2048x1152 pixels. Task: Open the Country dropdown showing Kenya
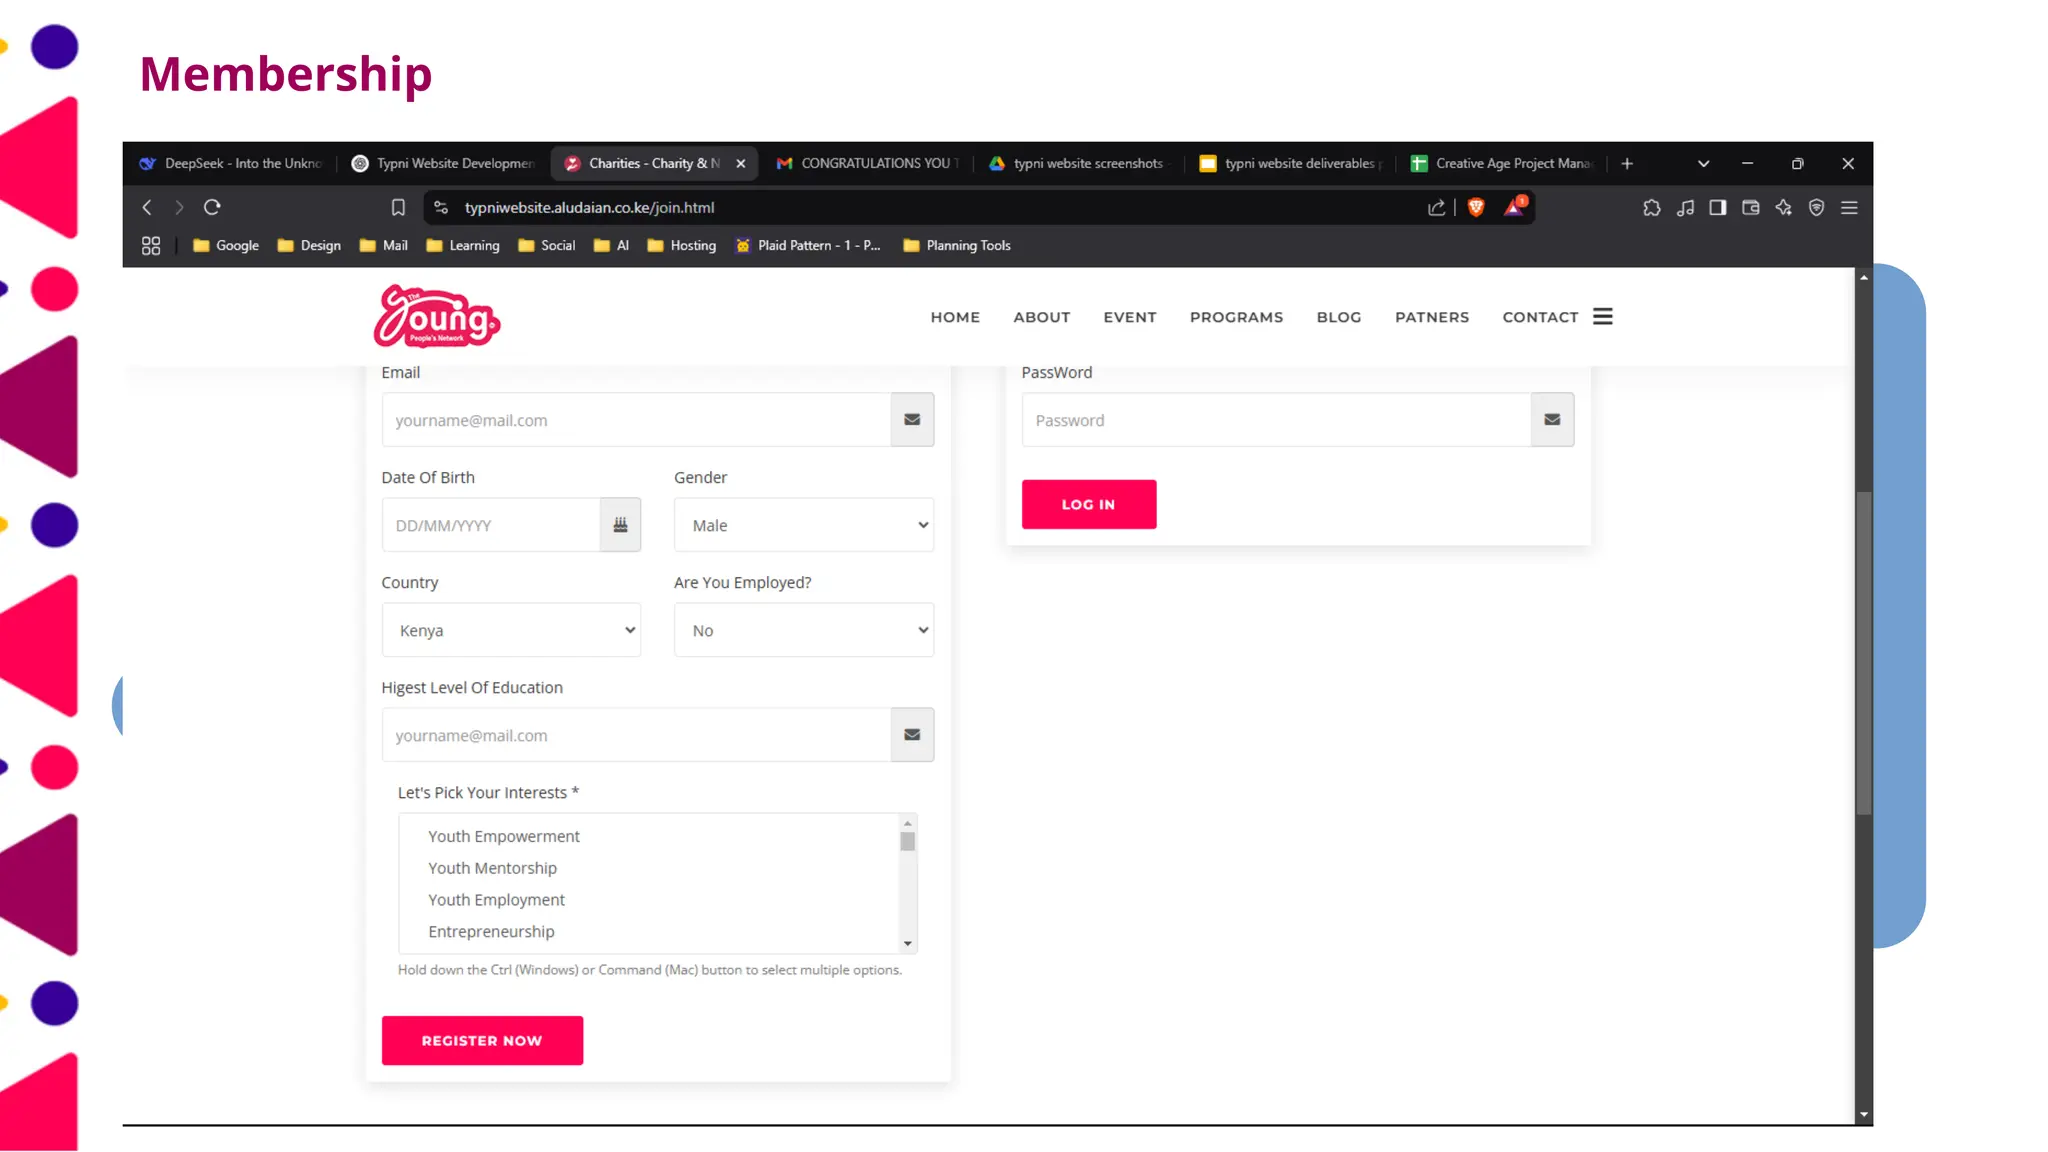pyautogui.click(x=511, y=630)
